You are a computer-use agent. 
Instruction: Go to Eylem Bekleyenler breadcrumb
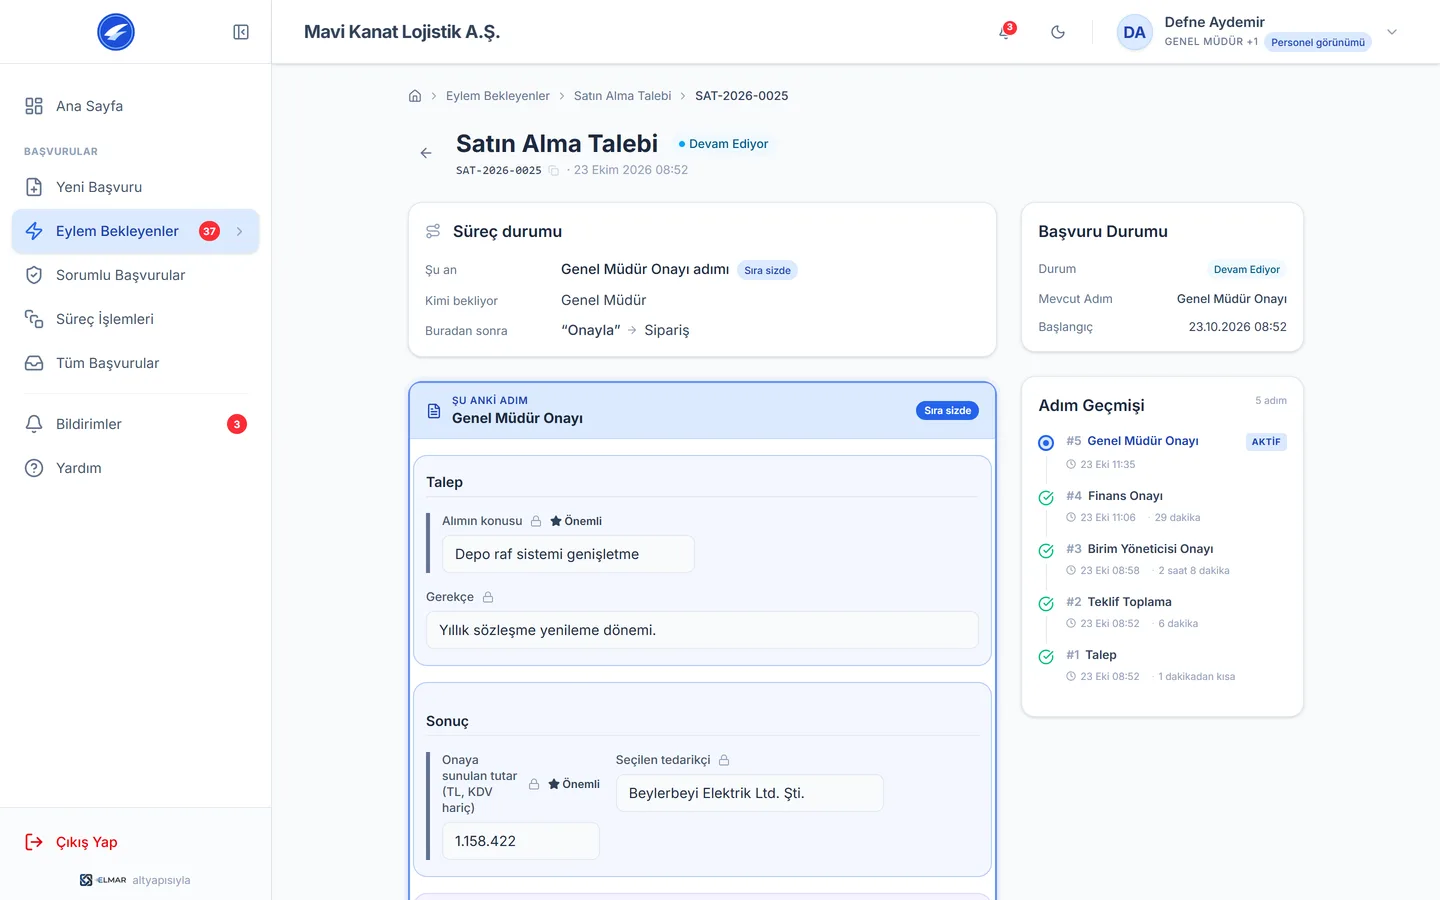click(x=498, y=96)
